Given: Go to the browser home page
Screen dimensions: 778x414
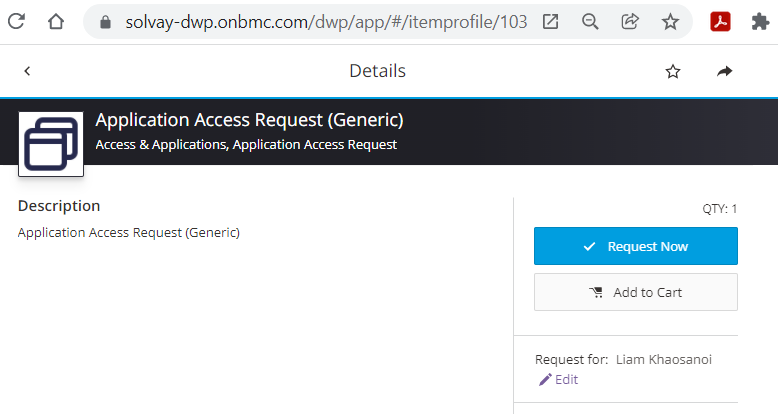Looking at the screenshot, I should click(x=56, y=21).
